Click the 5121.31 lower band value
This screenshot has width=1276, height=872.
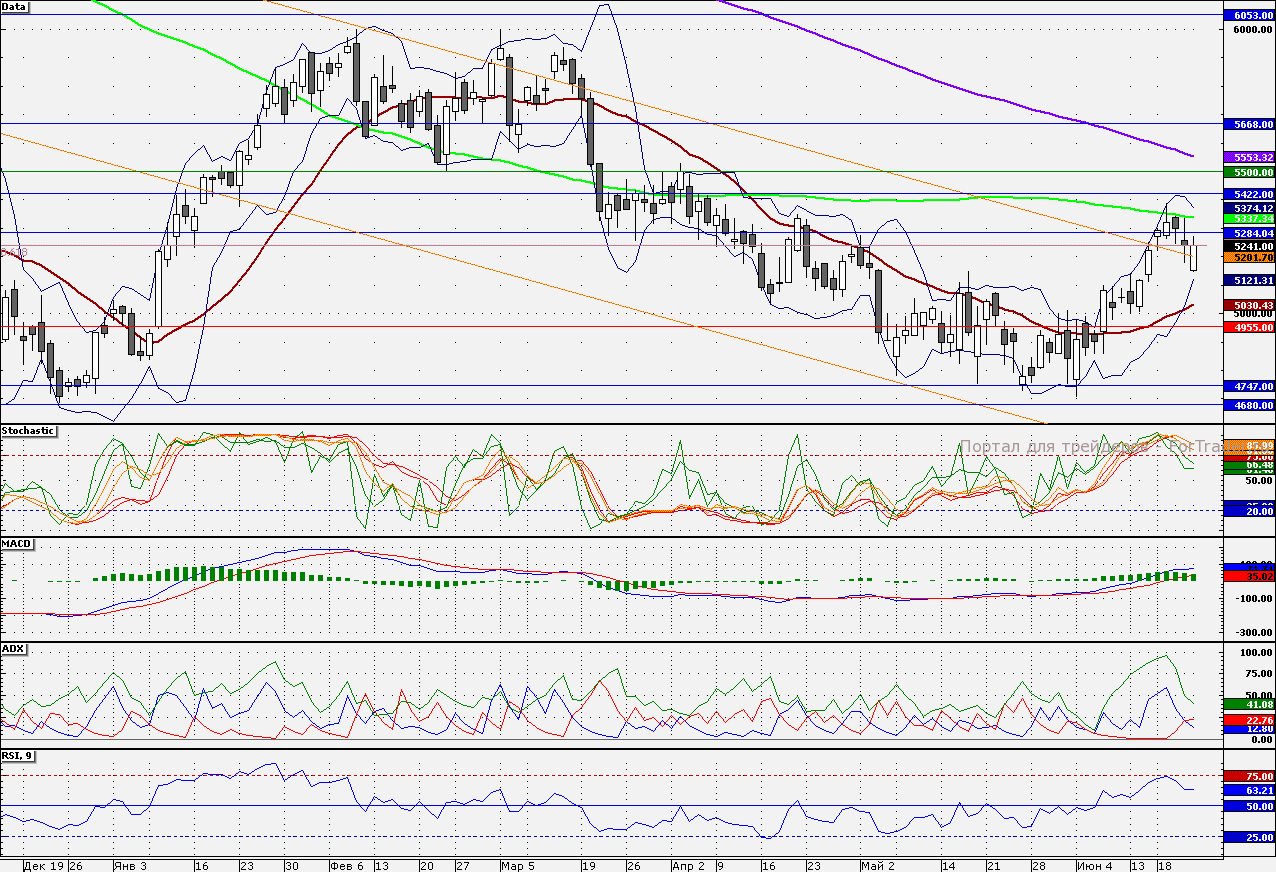point(1249,281)
